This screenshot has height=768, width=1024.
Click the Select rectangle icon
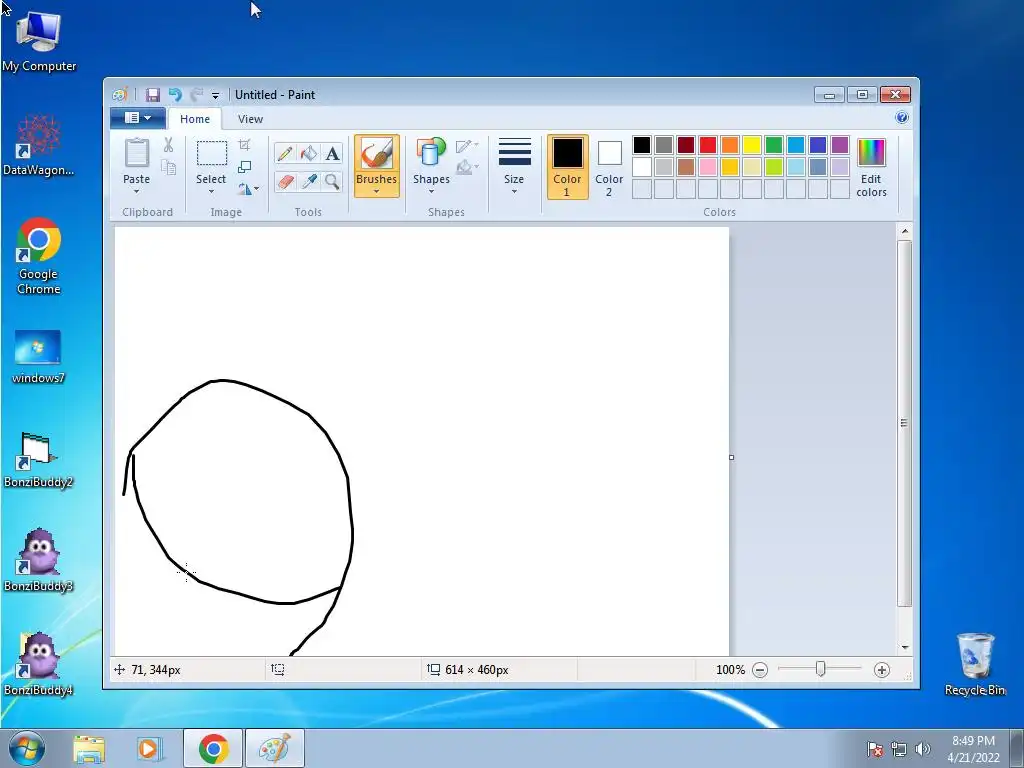coord(212,153)
